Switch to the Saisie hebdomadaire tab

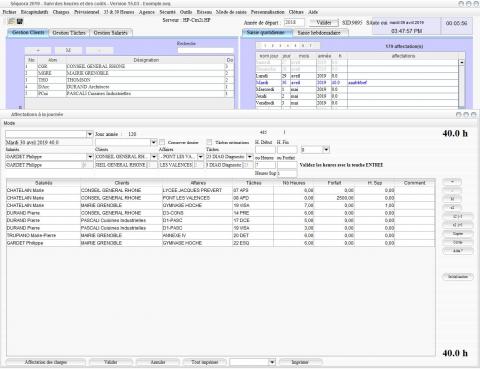click(319, 33)
